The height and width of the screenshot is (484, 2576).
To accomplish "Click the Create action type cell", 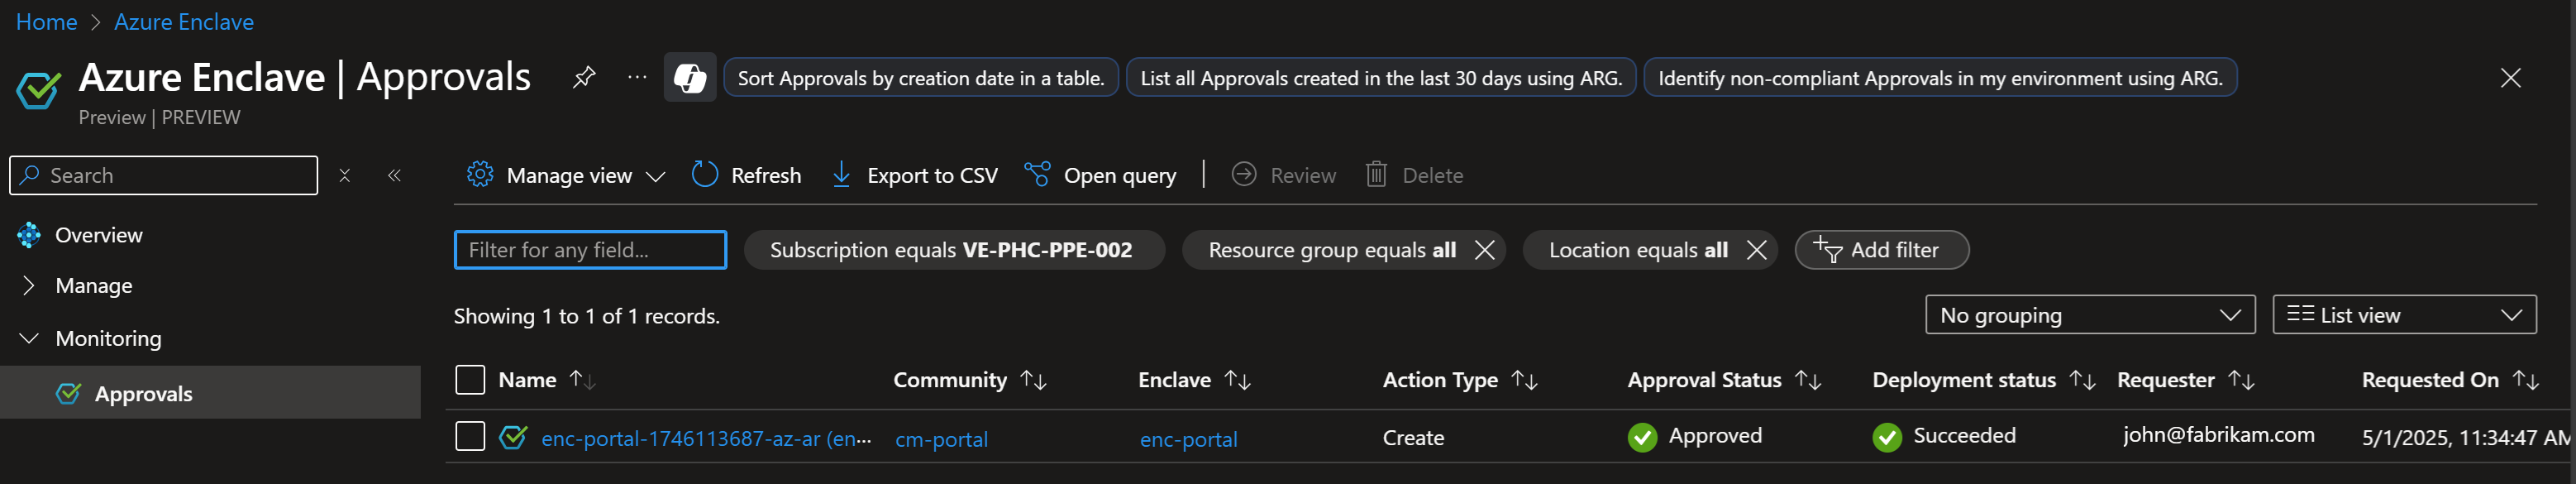I will (1413, 438).
